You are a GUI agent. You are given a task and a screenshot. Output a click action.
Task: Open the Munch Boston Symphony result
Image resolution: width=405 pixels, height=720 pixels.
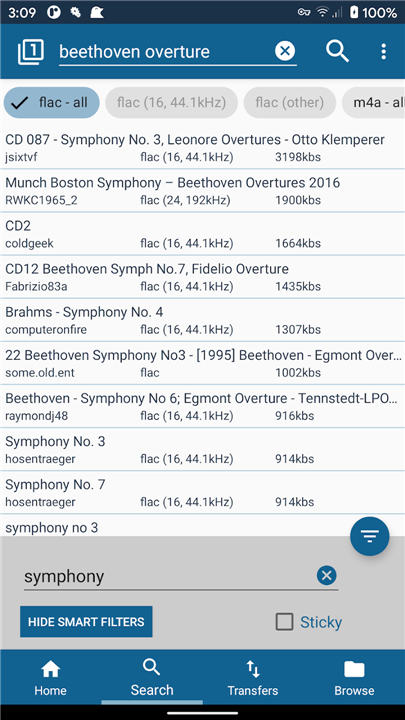[x=202, y=191]
